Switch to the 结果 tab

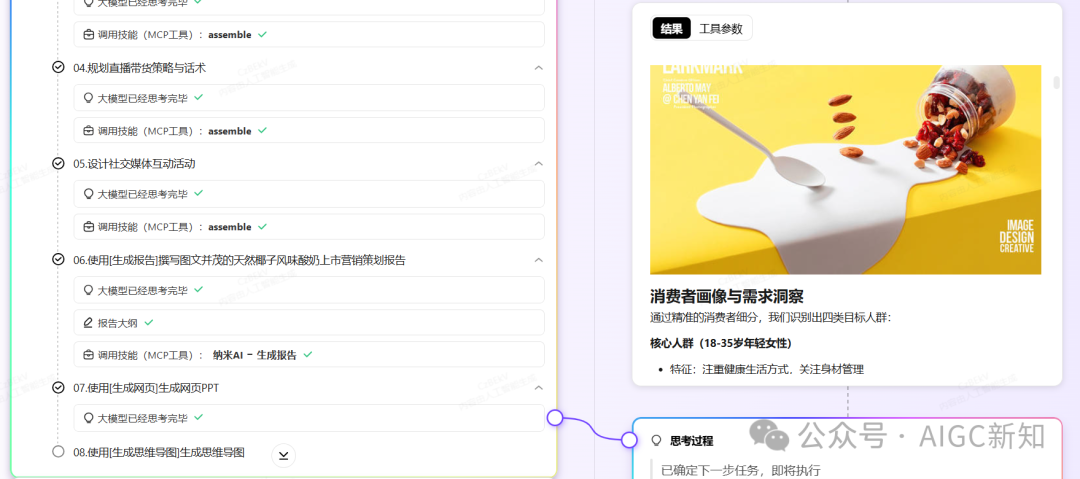click(672, 28)
